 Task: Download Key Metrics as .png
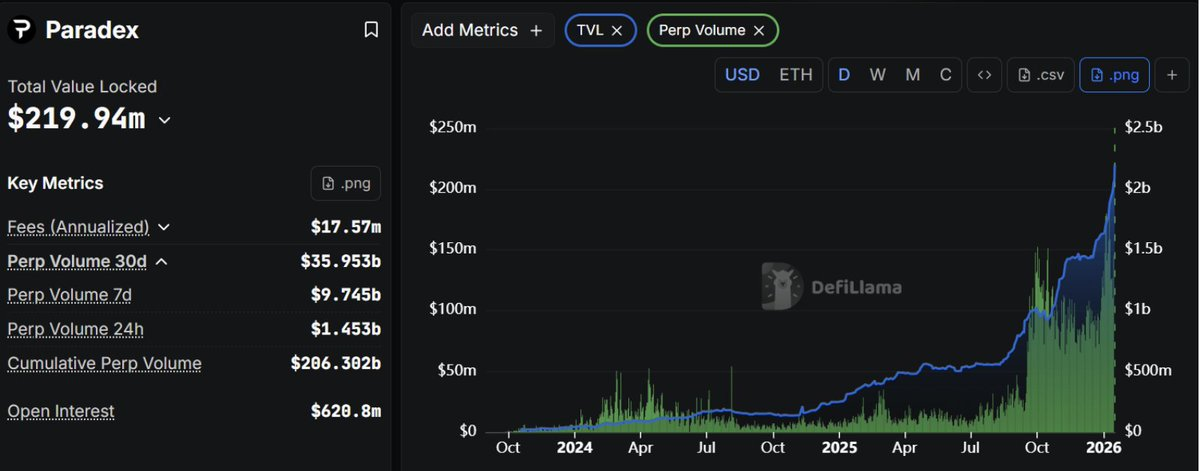pos(345,183)
